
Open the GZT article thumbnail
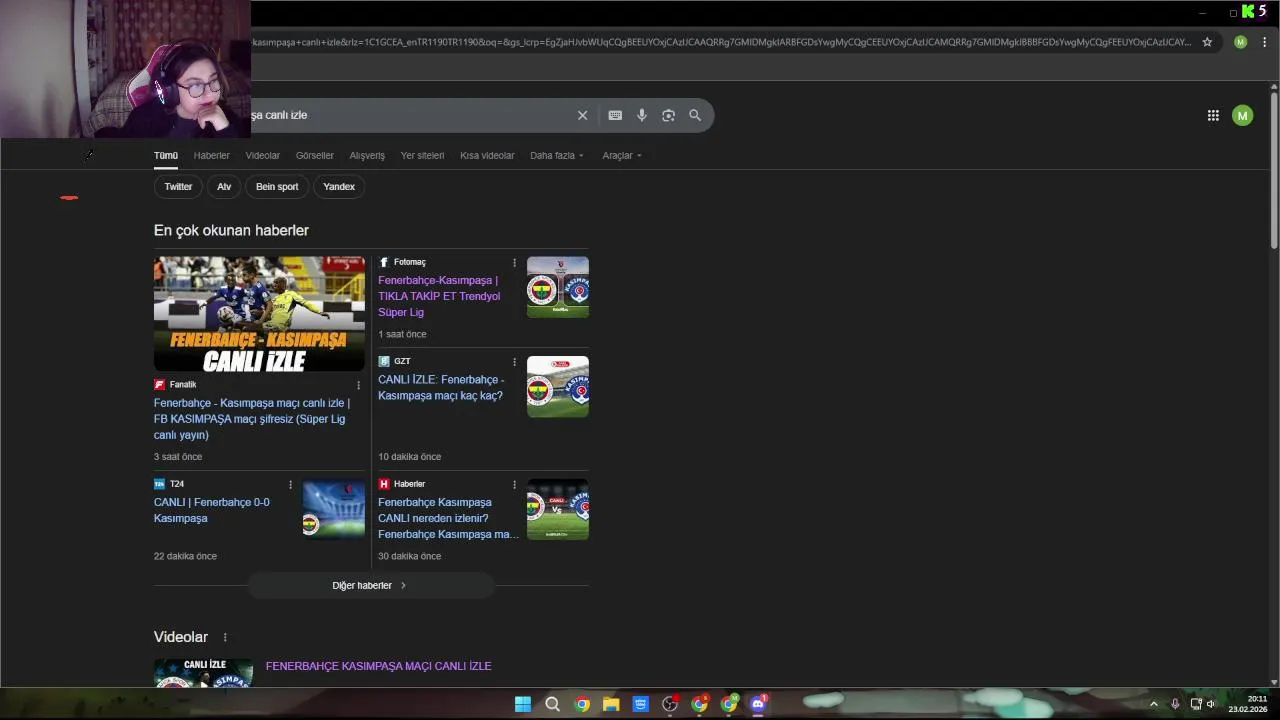click(558, 387)
